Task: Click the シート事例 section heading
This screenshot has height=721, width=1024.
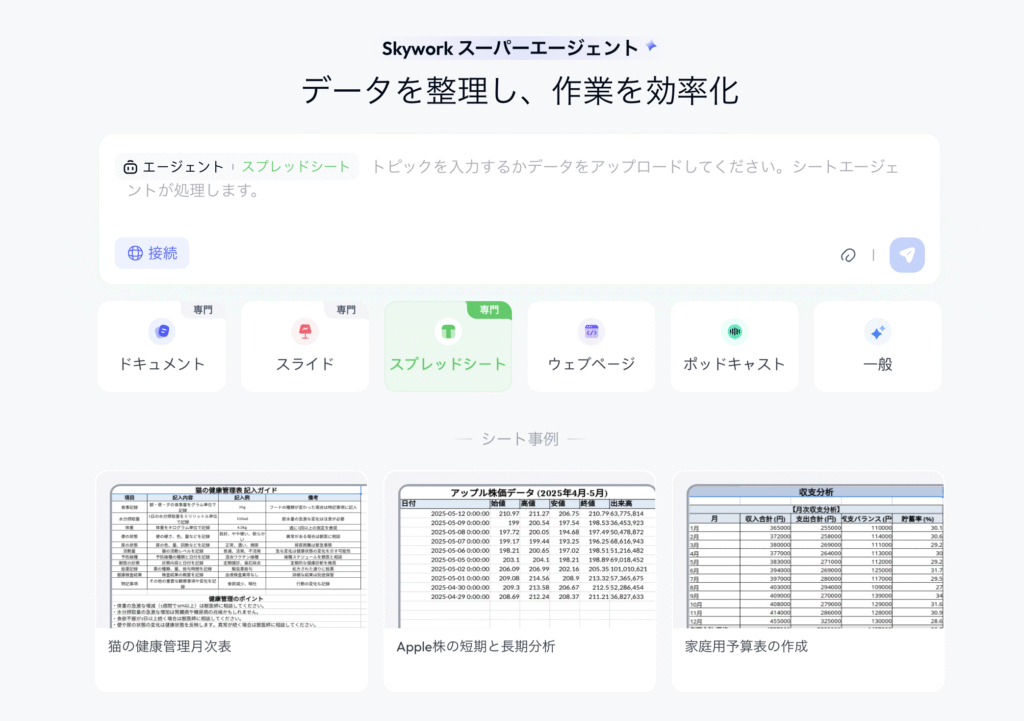Action: coord(520,439)
